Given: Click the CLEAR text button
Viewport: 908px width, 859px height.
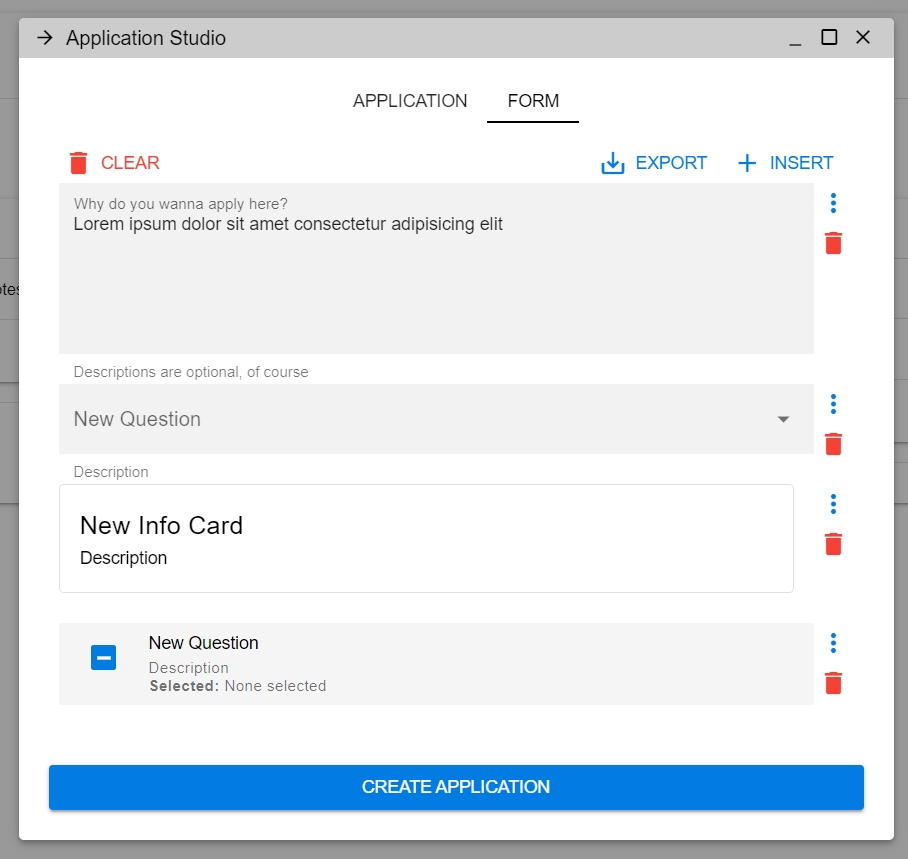Looking at the screenshot, I should point(130,163).
